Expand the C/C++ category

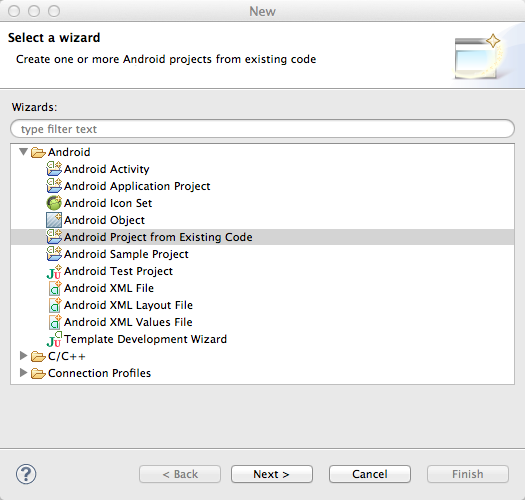(x=23, y=356)
